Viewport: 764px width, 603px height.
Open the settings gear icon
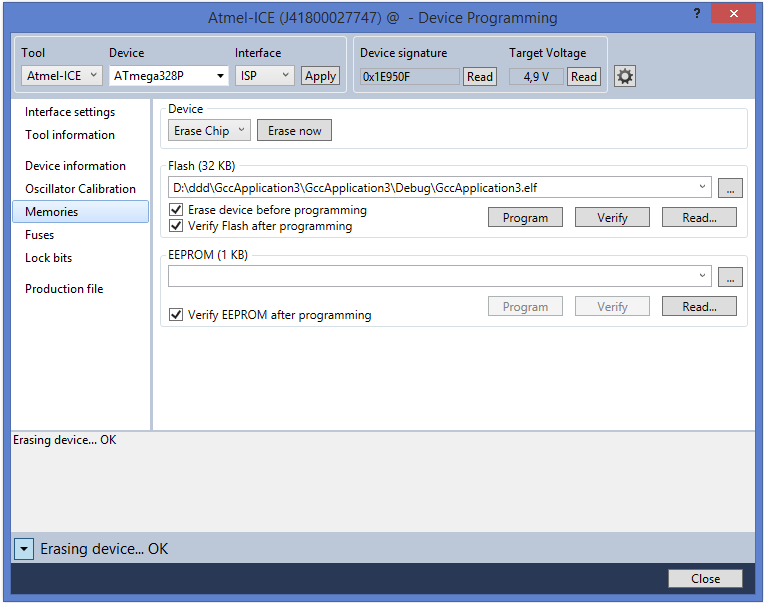click(625, 76)
